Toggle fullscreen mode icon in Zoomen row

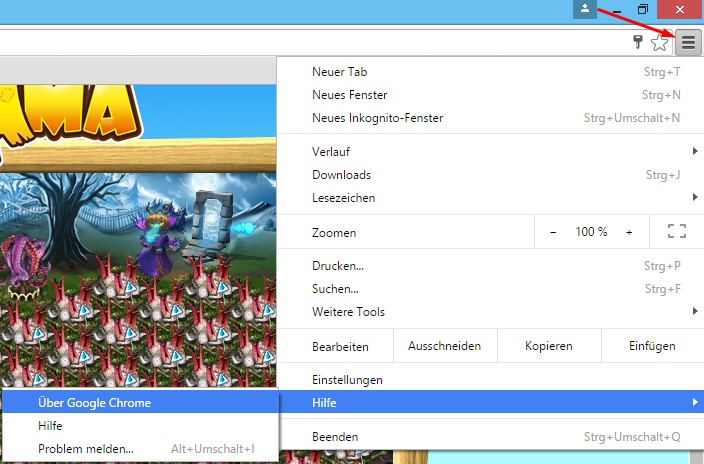click(x=677, y=231)
